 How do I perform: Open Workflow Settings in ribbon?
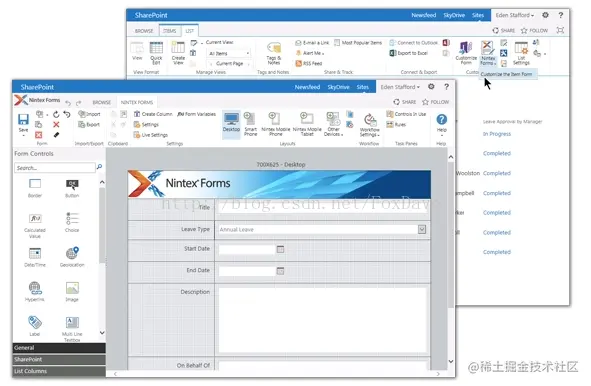click(369, 125)
